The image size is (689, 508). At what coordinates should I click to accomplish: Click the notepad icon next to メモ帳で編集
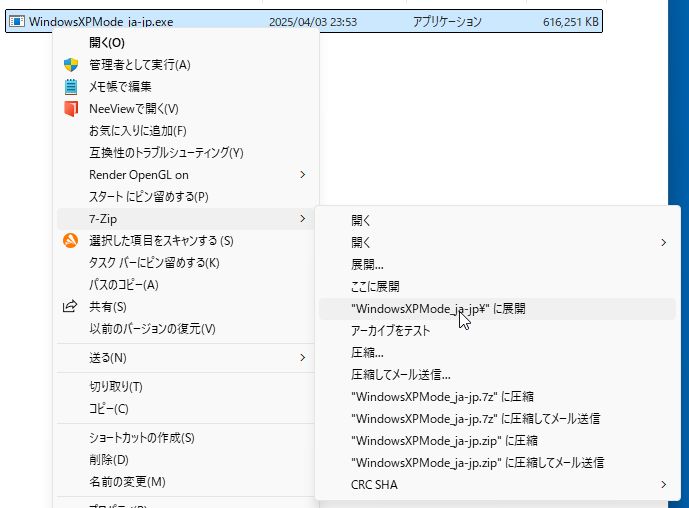pyautogui.click(x=71, y=87)
